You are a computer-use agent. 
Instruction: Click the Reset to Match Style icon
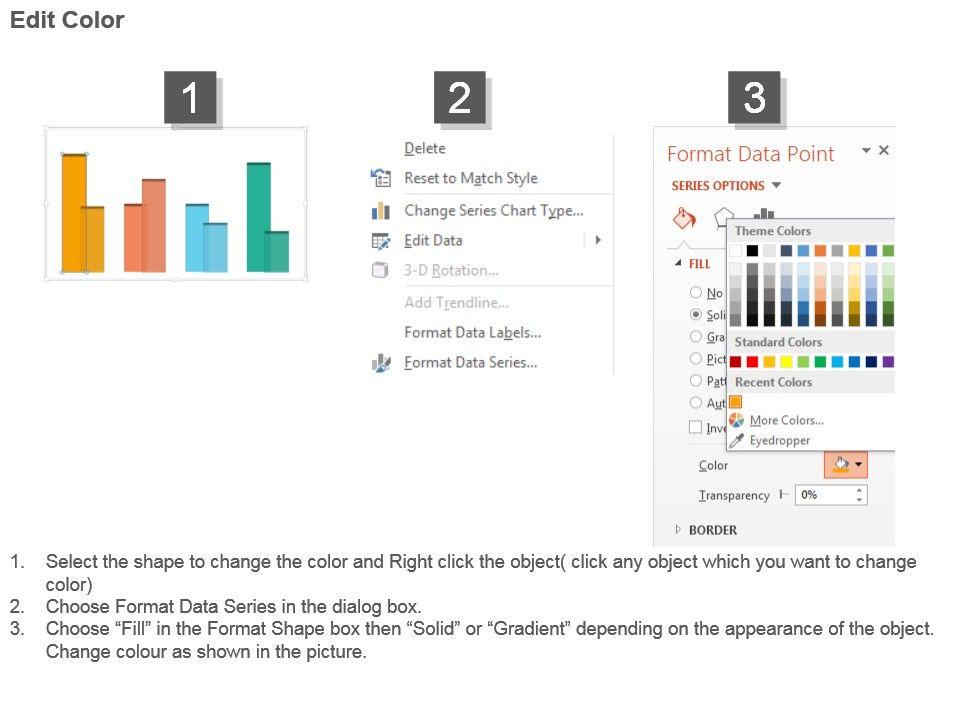tap(381, 178)
